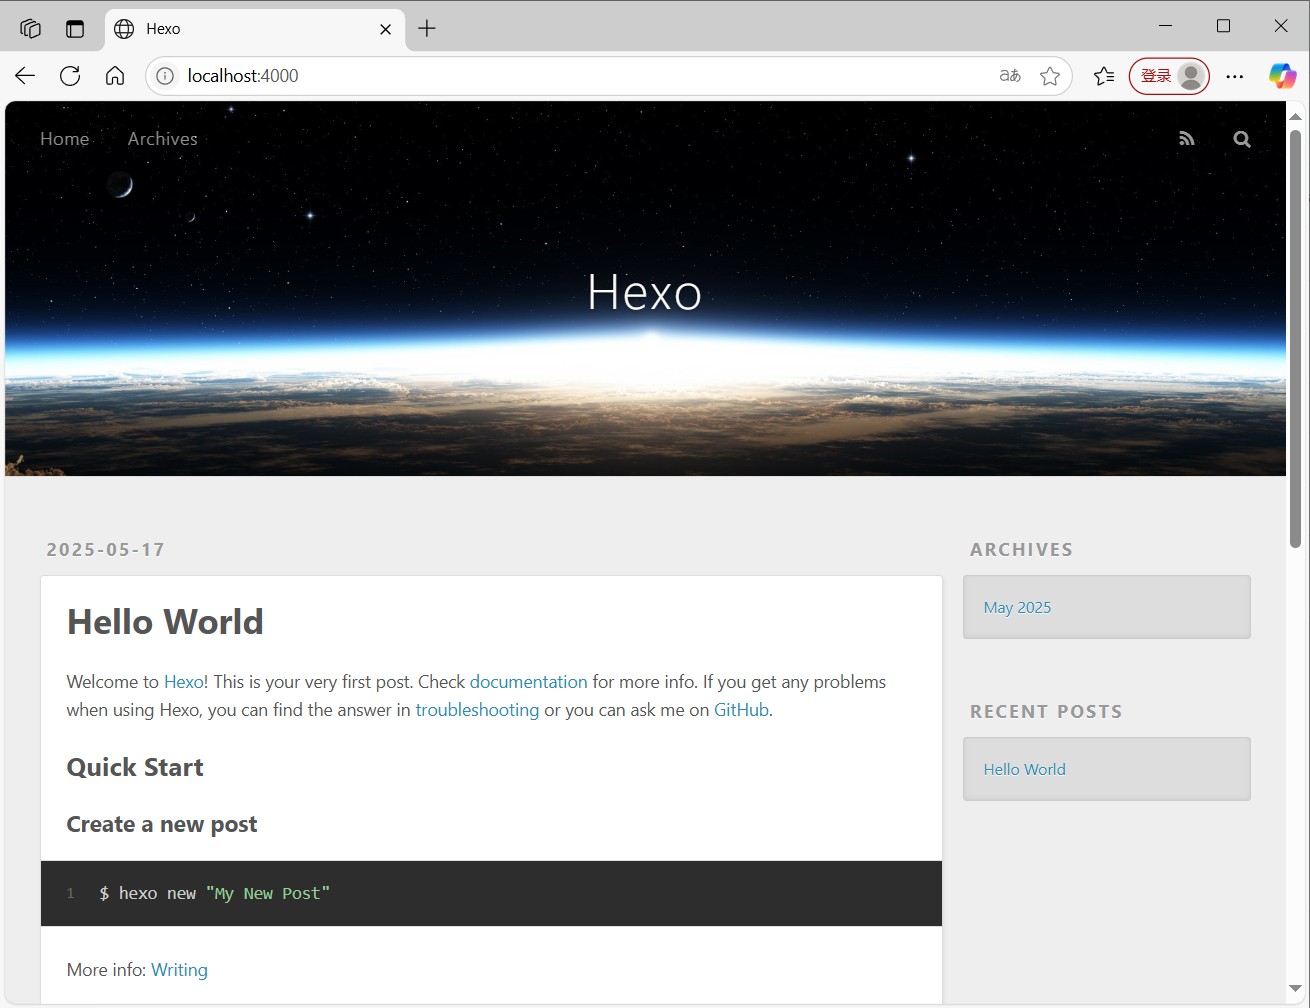Viewport: 1310px width, 1008px height.
Task: Open the GitHub link
Action: point(741,710)
